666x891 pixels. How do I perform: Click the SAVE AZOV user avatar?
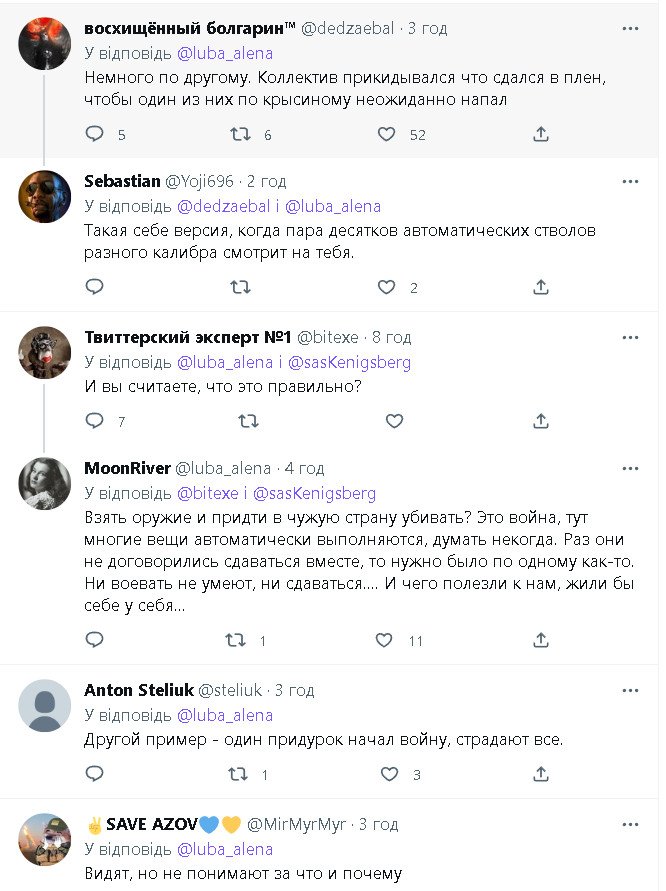click(45, 840)
